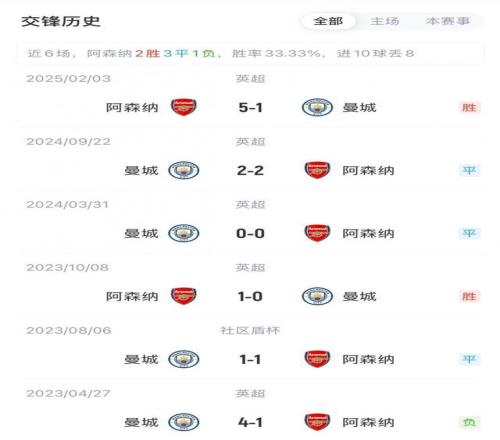Click the 胜 badge for 2025/02/03 match

469,108
